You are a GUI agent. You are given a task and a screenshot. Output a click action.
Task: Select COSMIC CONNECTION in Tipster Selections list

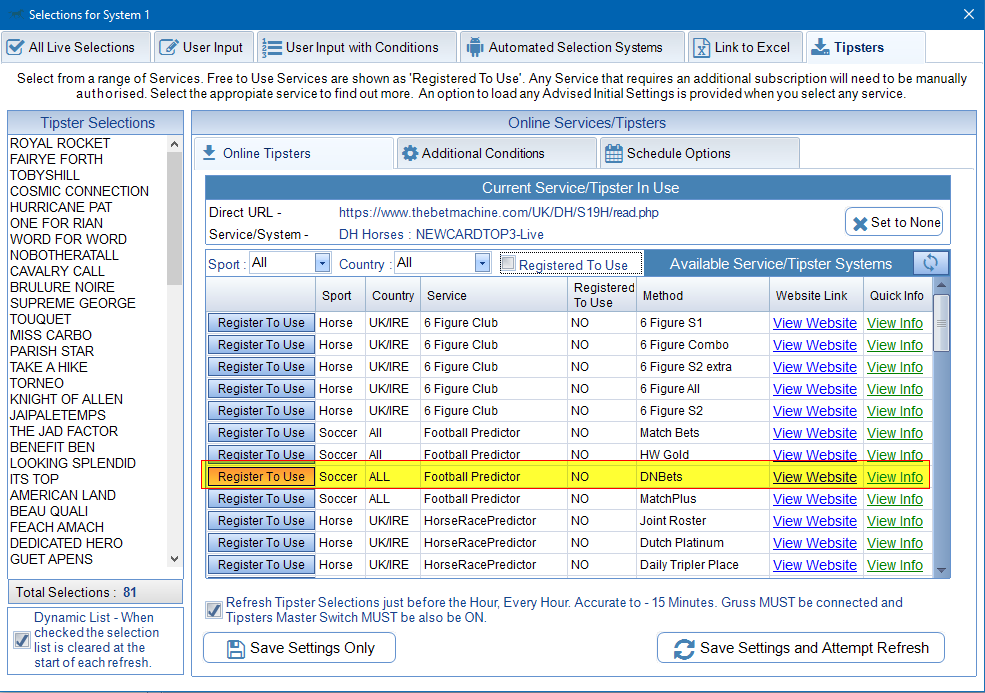79,191
